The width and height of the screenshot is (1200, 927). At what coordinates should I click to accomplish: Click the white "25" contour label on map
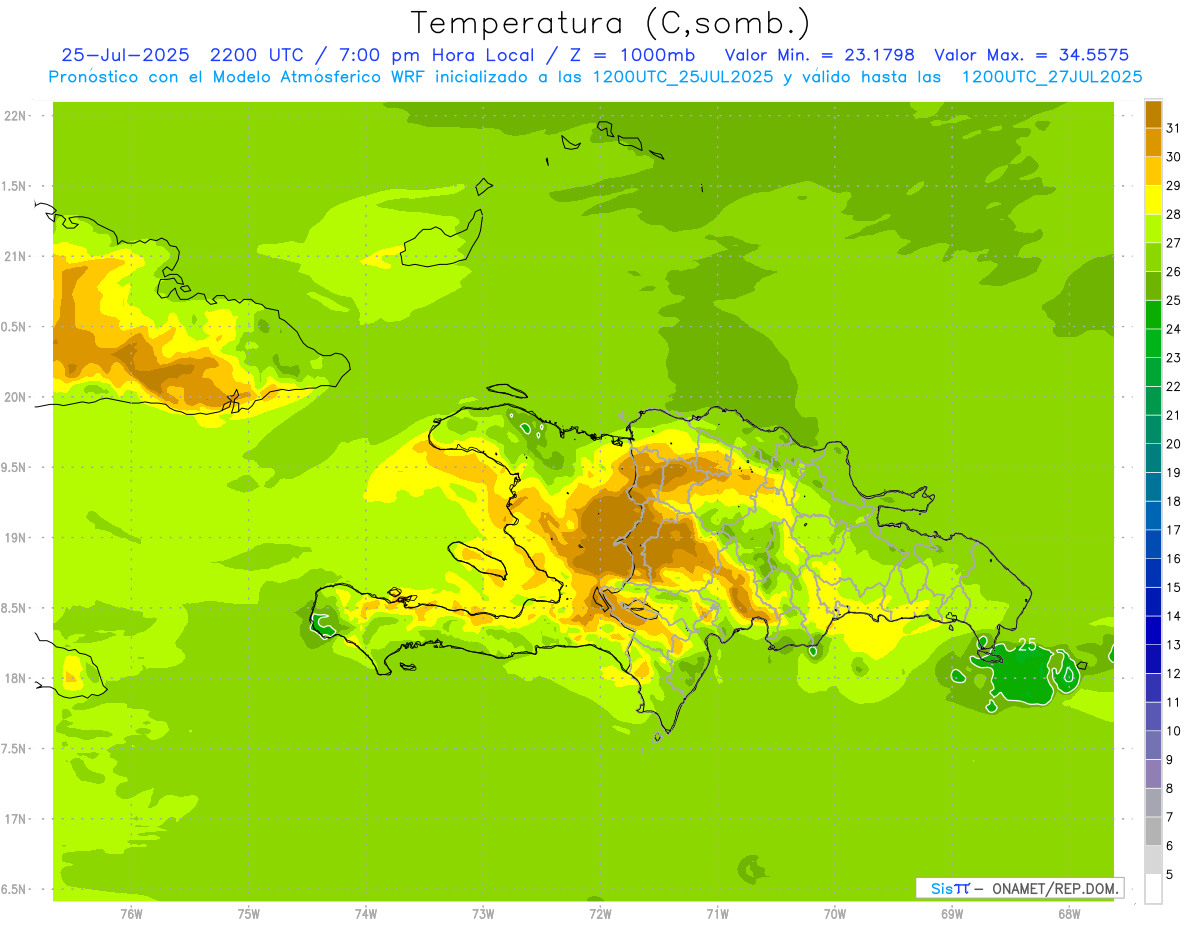(1027, 644)
